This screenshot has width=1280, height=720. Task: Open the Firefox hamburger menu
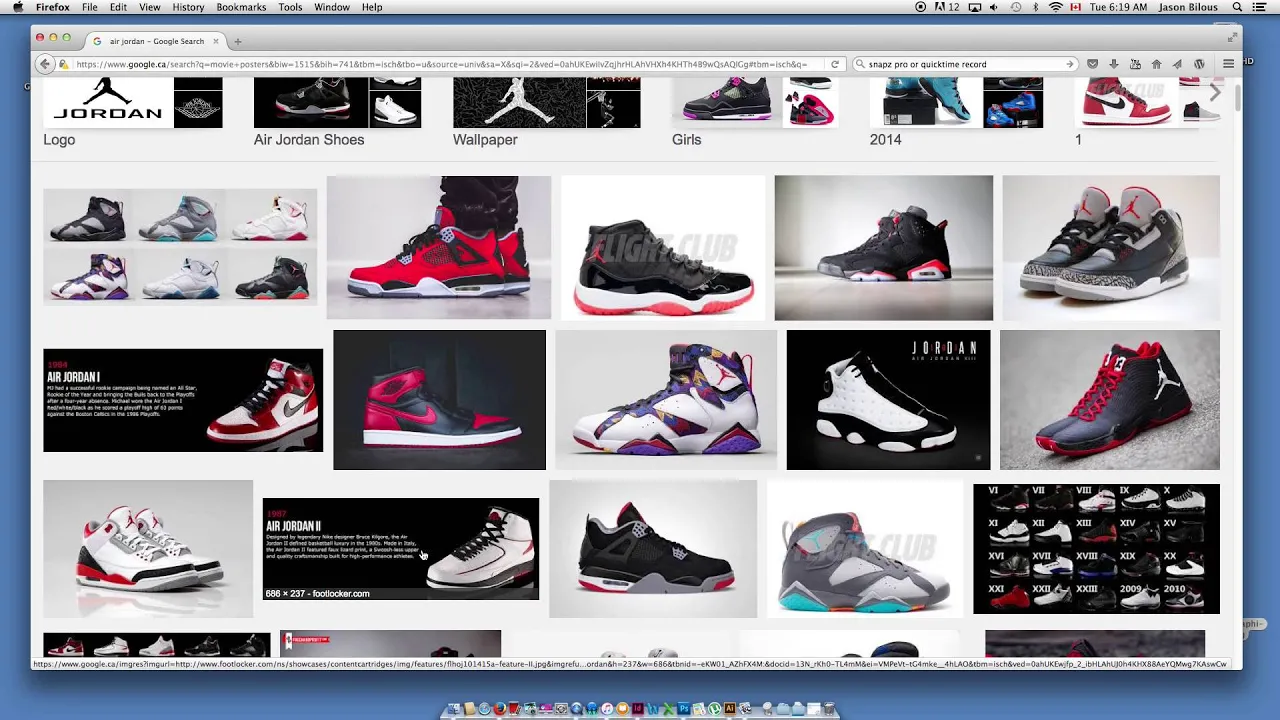tap(1228, 64)
